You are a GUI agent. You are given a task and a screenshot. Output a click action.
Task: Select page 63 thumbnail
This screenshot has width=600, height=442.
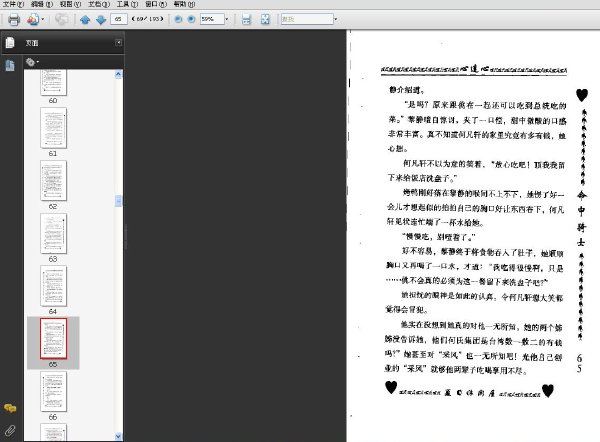coord(53,233)
